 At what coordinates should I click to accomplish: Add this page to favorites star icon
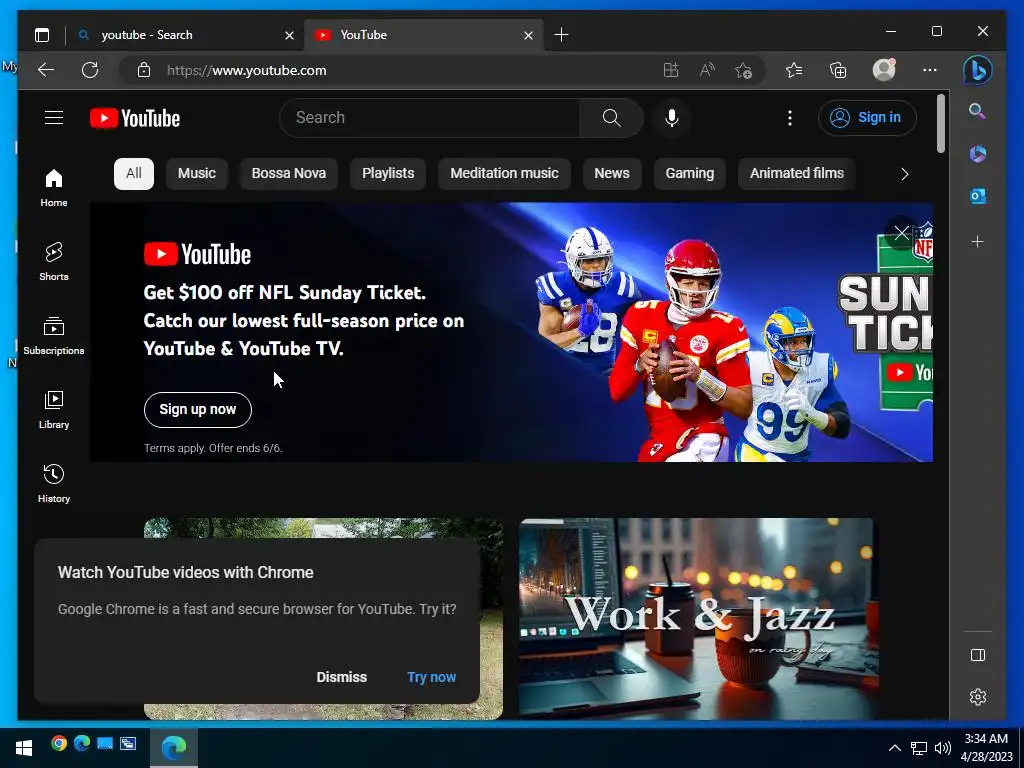click(743, 70)
